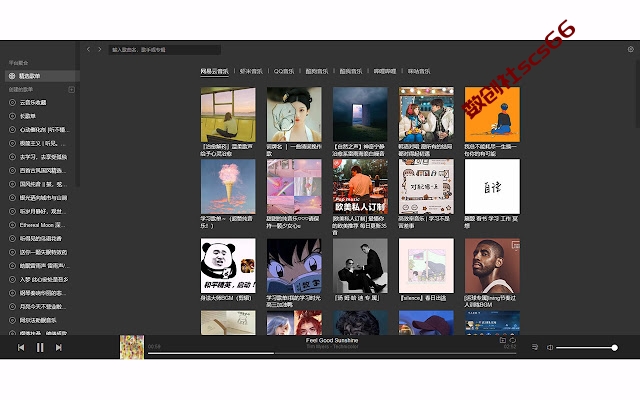The height and width of the screenshot is (400, 640).
Task: Add current song to a playlist
Action: [x=502, y=340]
